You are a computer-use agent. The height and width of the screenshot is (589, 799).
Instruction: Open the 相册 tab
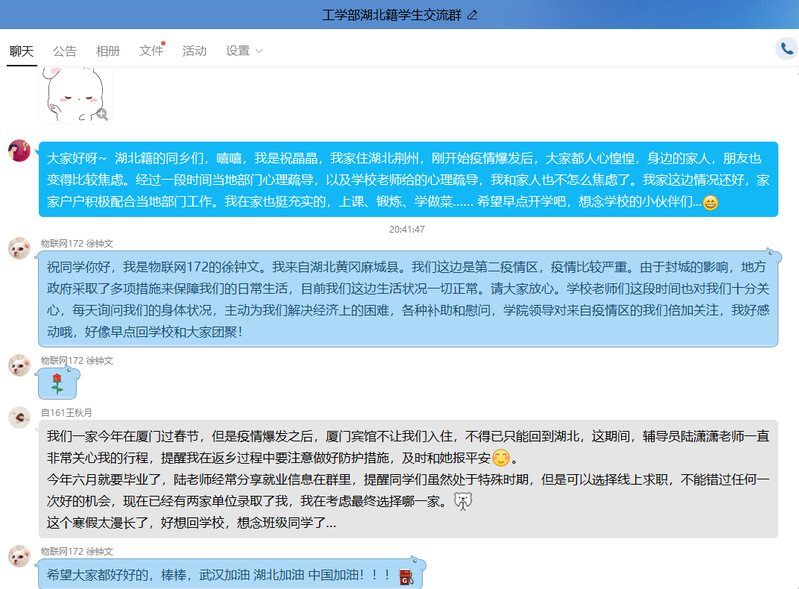108,51
